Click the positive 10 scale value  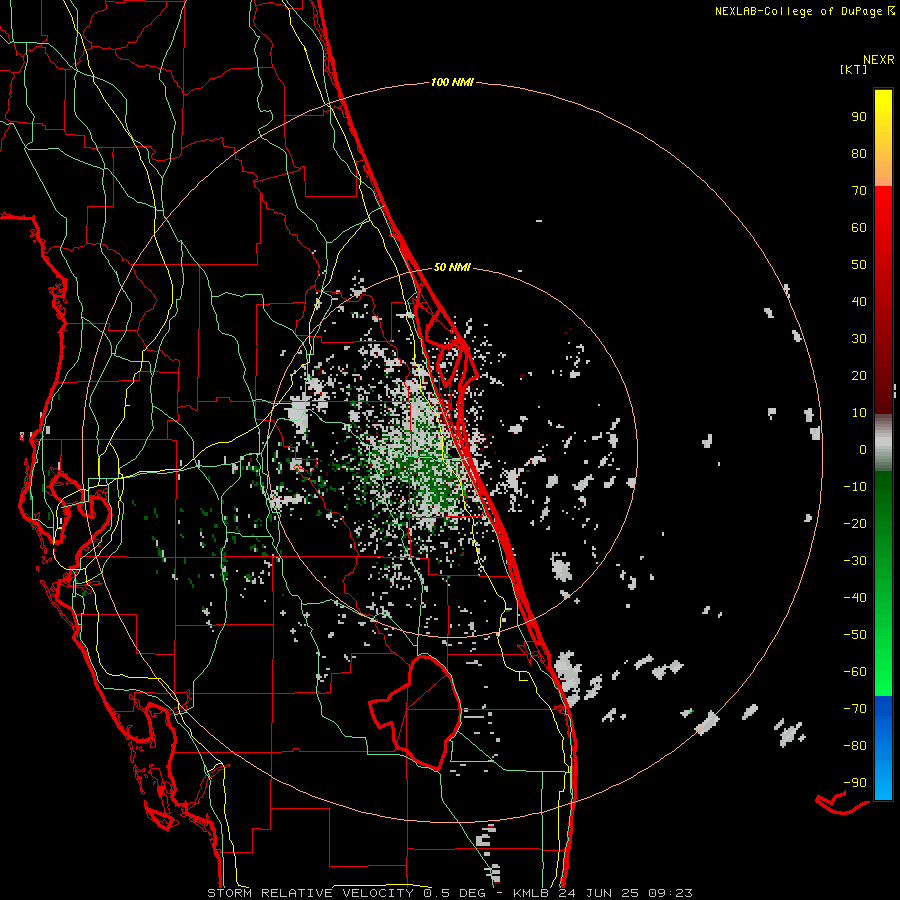point(859,413)
